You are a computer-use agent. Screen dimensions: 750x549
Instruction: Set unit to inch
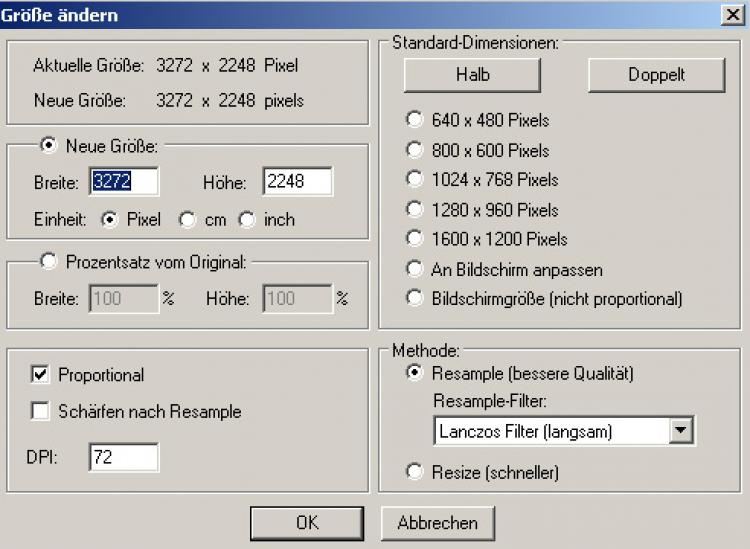tap(246, 219)
